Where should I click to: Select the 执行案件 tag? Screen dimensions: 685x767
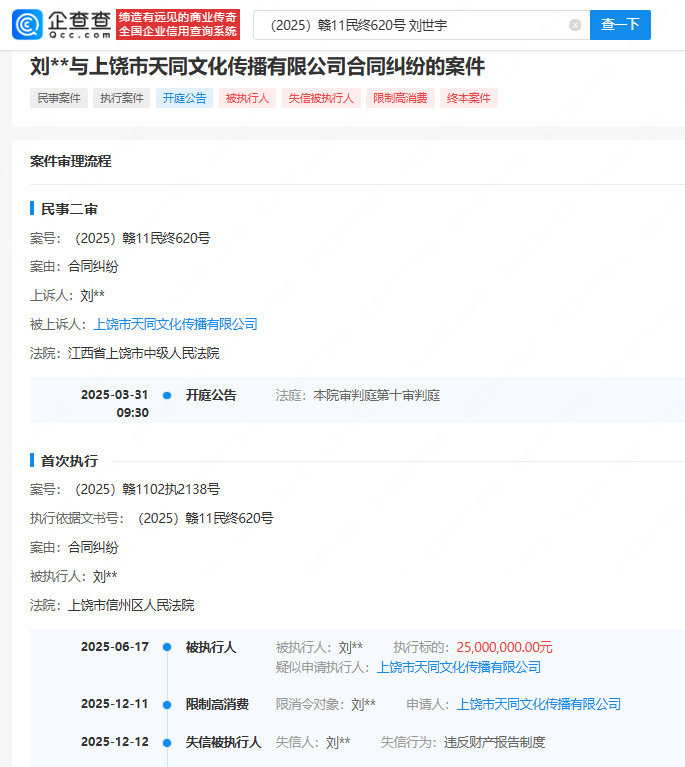click(121, 98)
